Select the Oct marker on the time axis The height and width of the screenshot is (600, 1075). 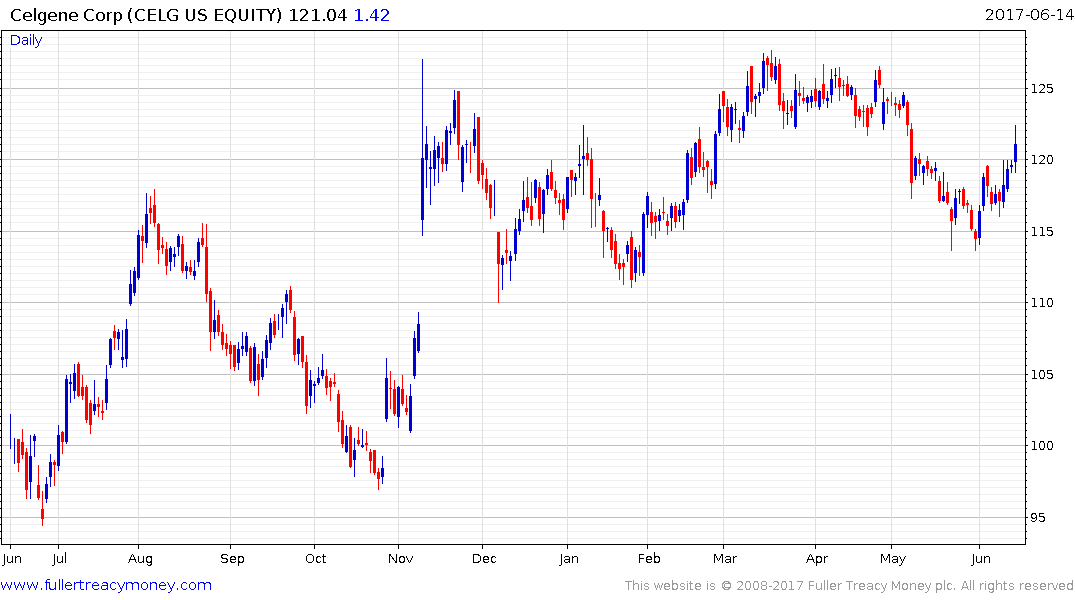pyautogui.click(x=315, y=558)
